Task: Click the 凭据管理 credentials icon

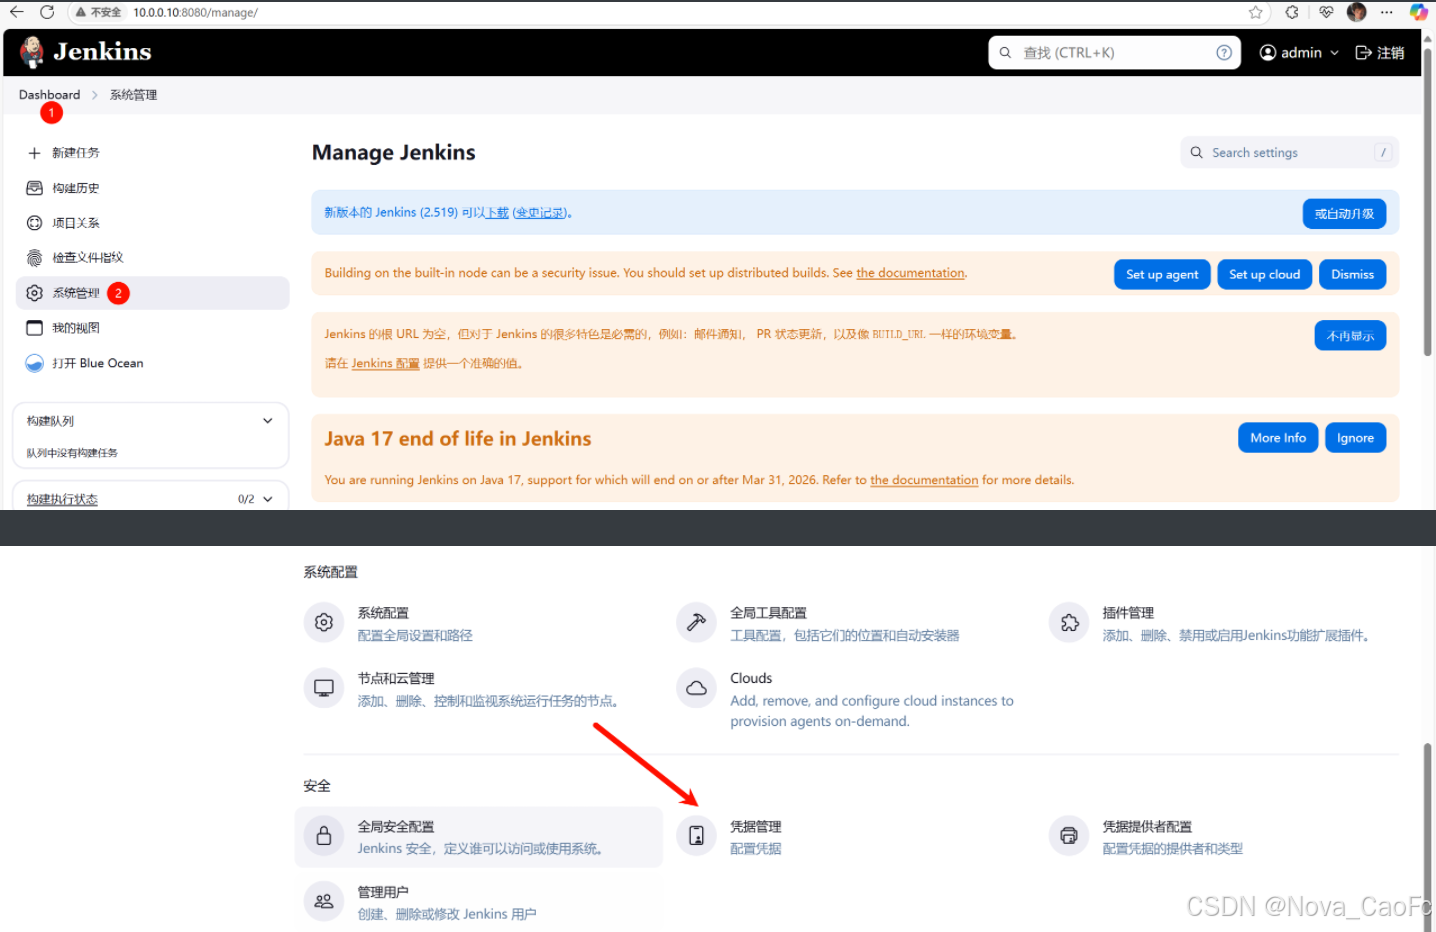Action: pos(696,836)
